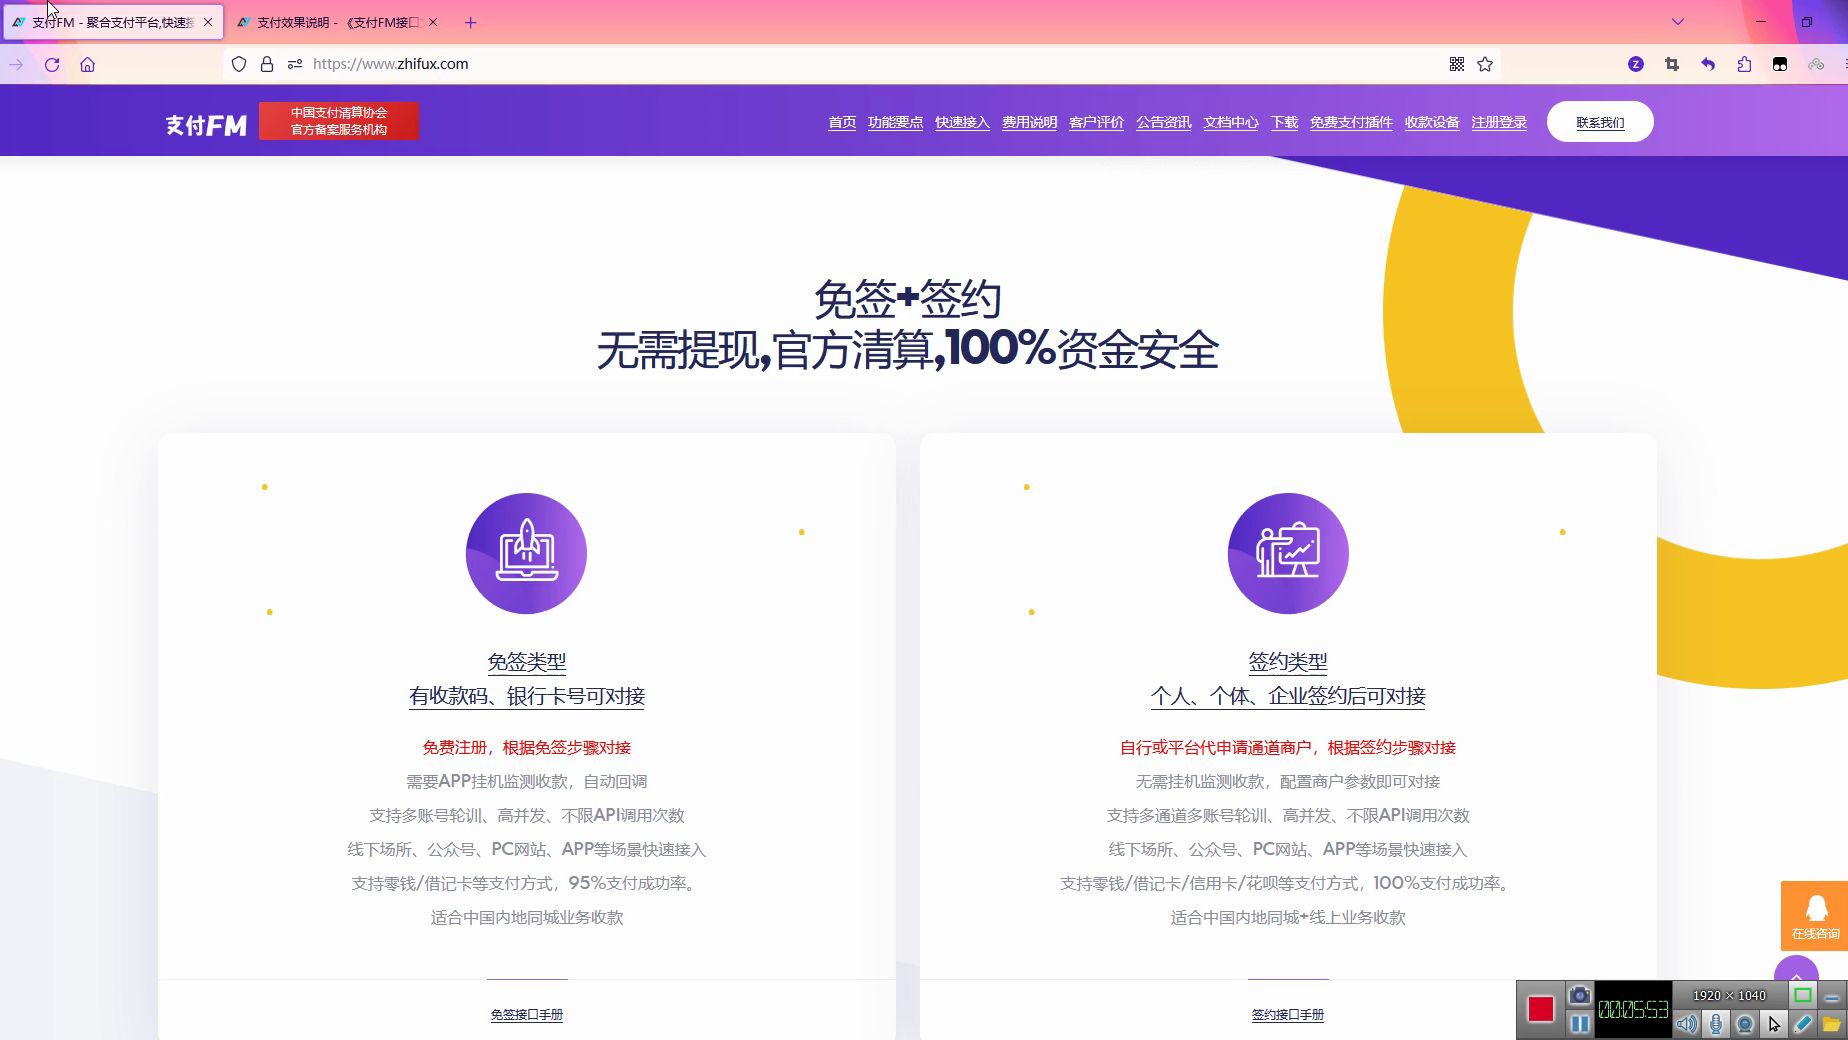The image size is (1848, 1040).
Task: Bookmark page with the star icon
Action: pos(1486,64)
